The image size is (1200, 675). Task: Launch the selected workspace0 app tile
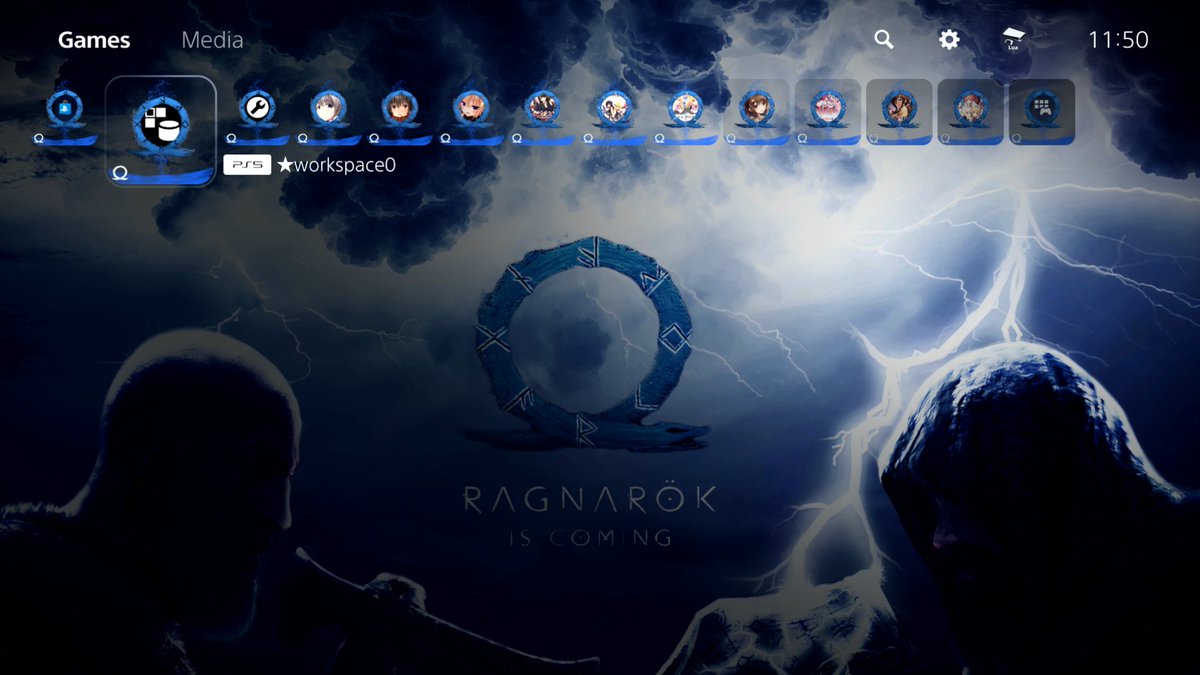[161, 131]
